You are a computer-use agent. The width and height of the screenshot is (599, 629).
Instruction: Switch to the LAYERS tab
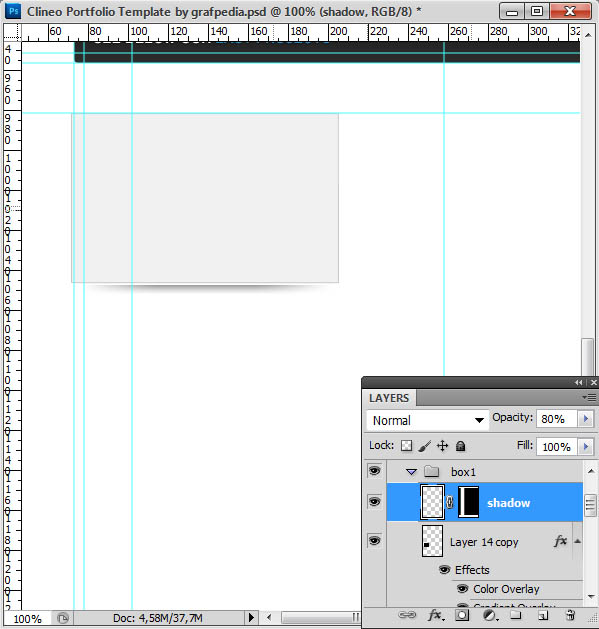389,398
